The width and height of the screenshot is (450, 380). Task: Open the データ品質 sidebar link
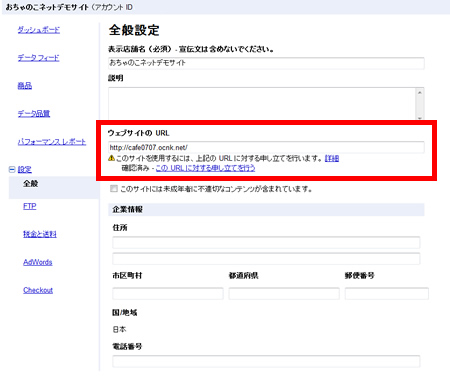(x=34, y=114)
